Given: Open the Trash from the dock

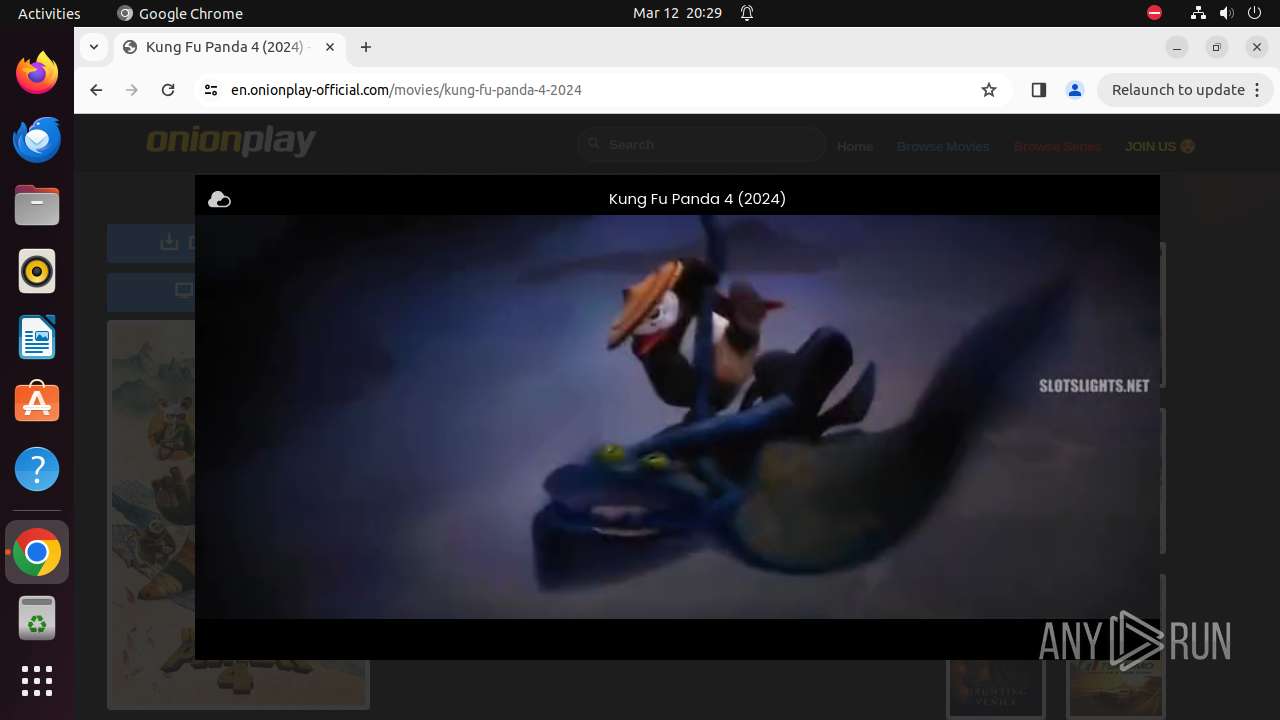Looking at the screenshot, I should pyautogui.click(x=37, y=618).
